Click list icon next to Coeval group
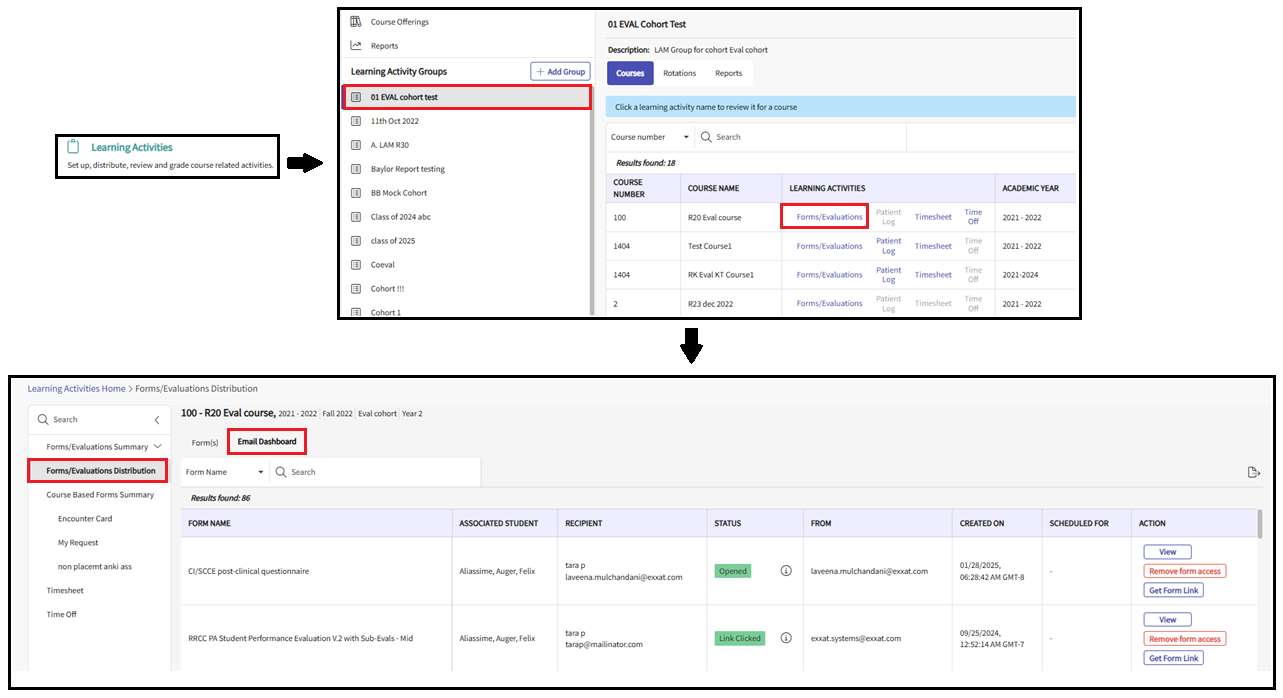Viewport: 1283px width, 698px height. coord(356,265)
